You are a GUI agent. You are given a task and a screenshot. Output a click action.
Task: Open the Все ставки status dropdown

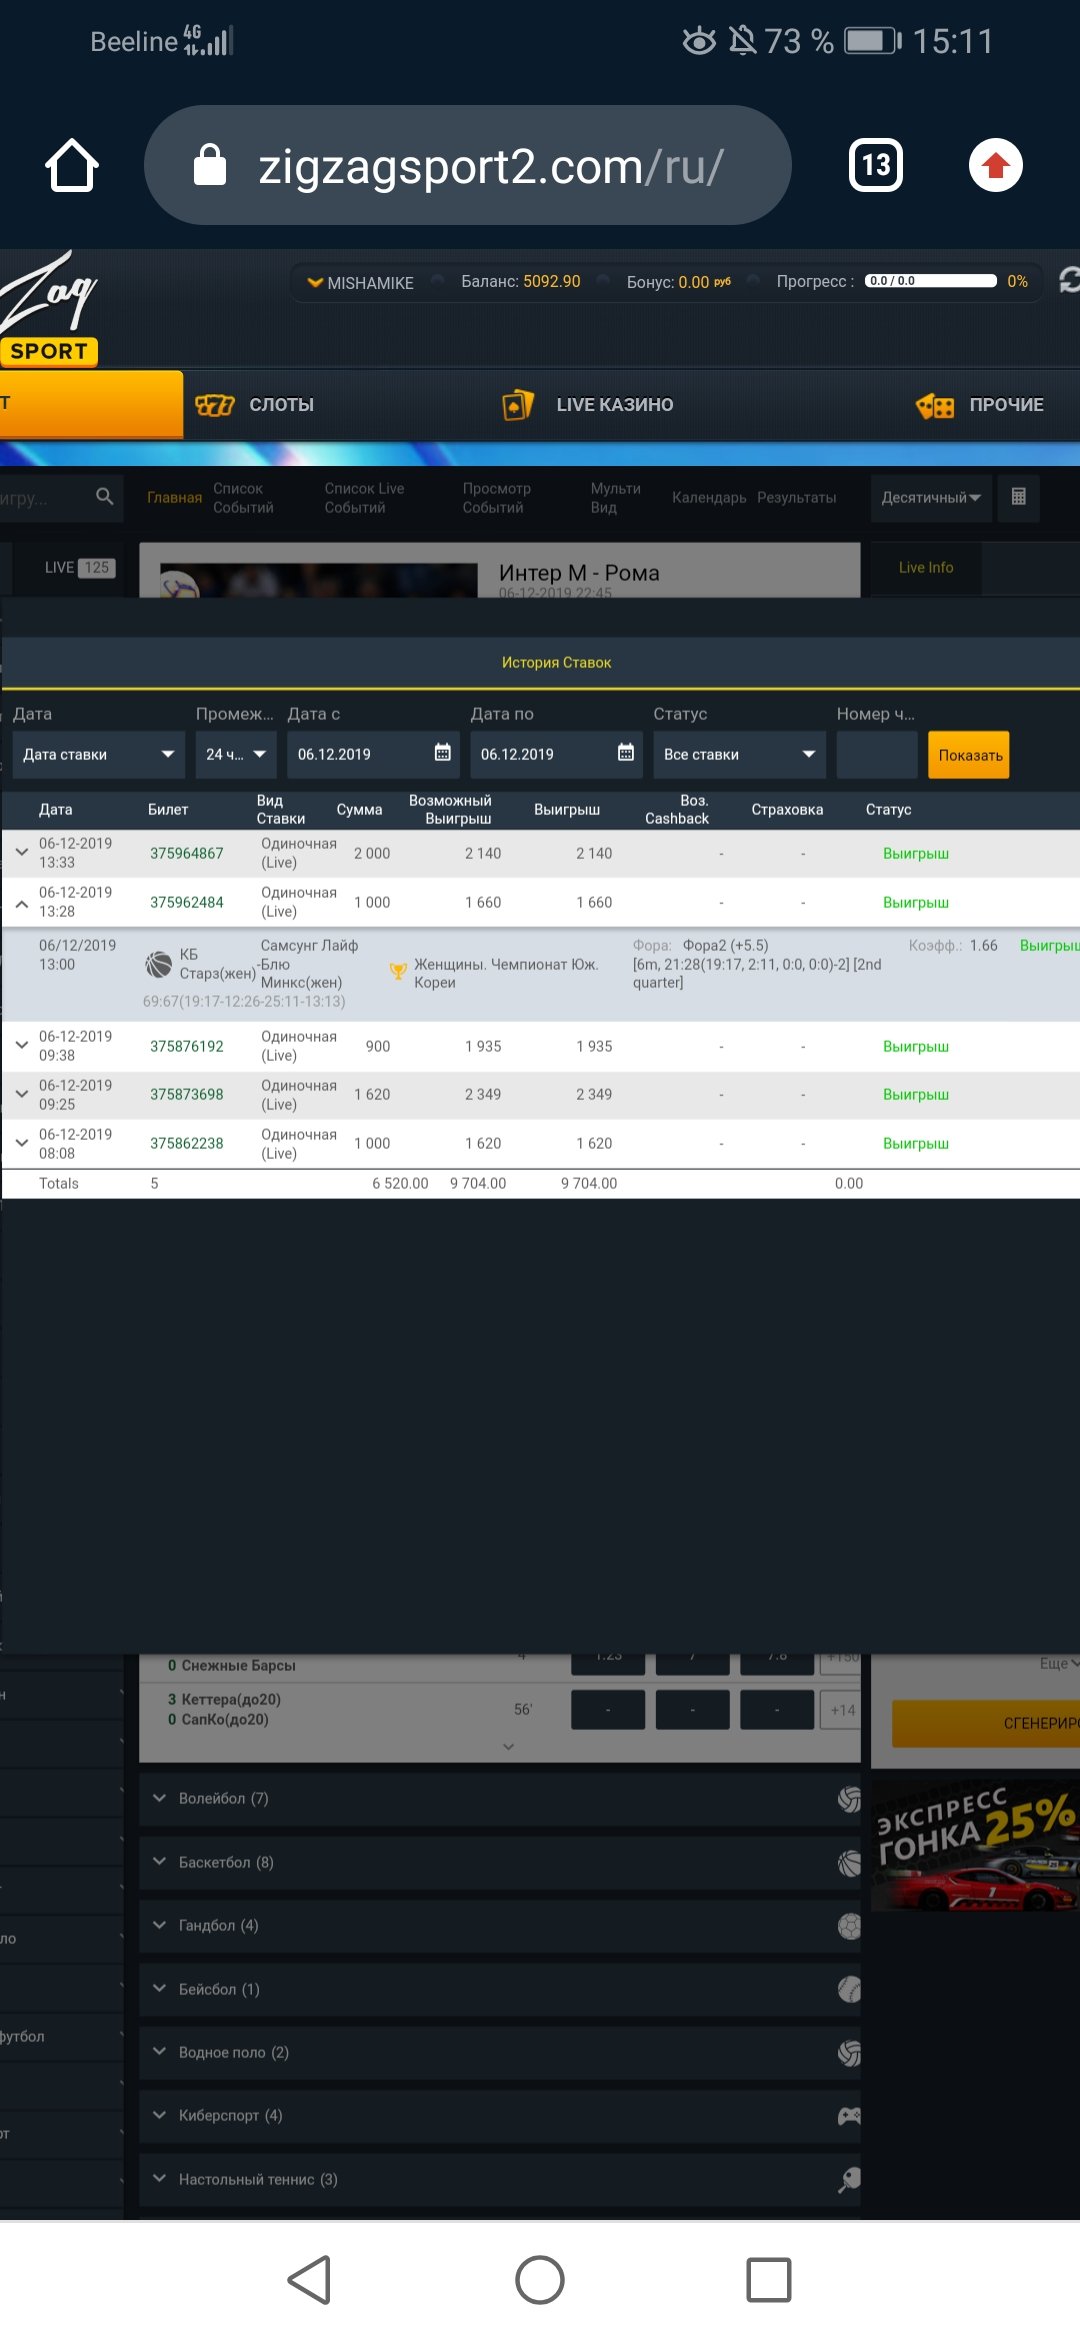pyautogui.click(x=738, y=755)
